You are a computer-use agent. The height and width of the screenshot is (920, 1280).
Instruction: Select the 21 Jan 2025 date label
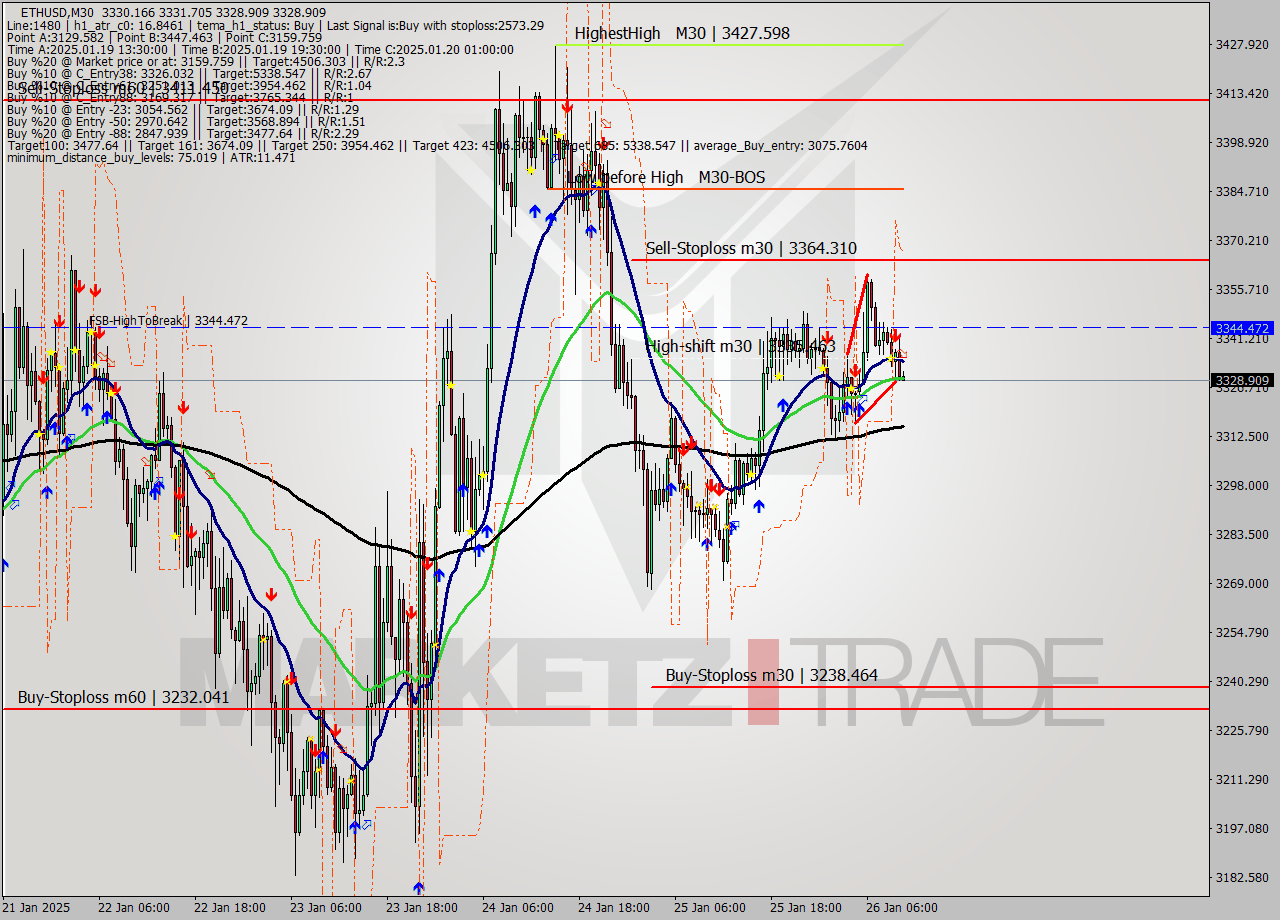[x=38, y=908]
